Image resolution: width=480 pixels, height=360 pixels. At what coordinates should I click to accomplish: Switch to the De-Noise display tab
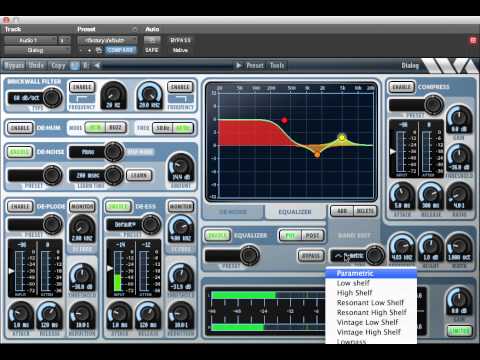click(233, 212)
